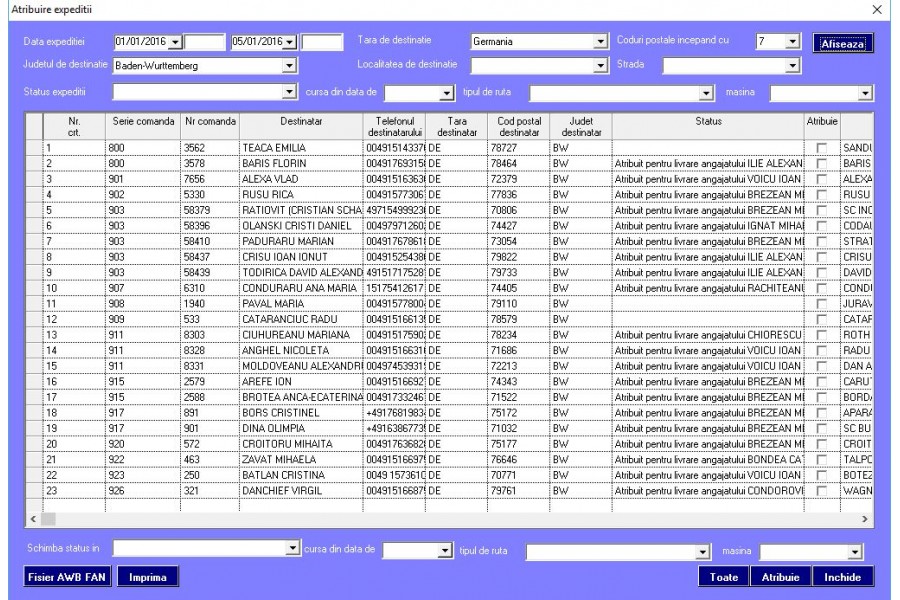Click the Status column header
The width and height of the screenshot is (900, 600).
(708, 126)
